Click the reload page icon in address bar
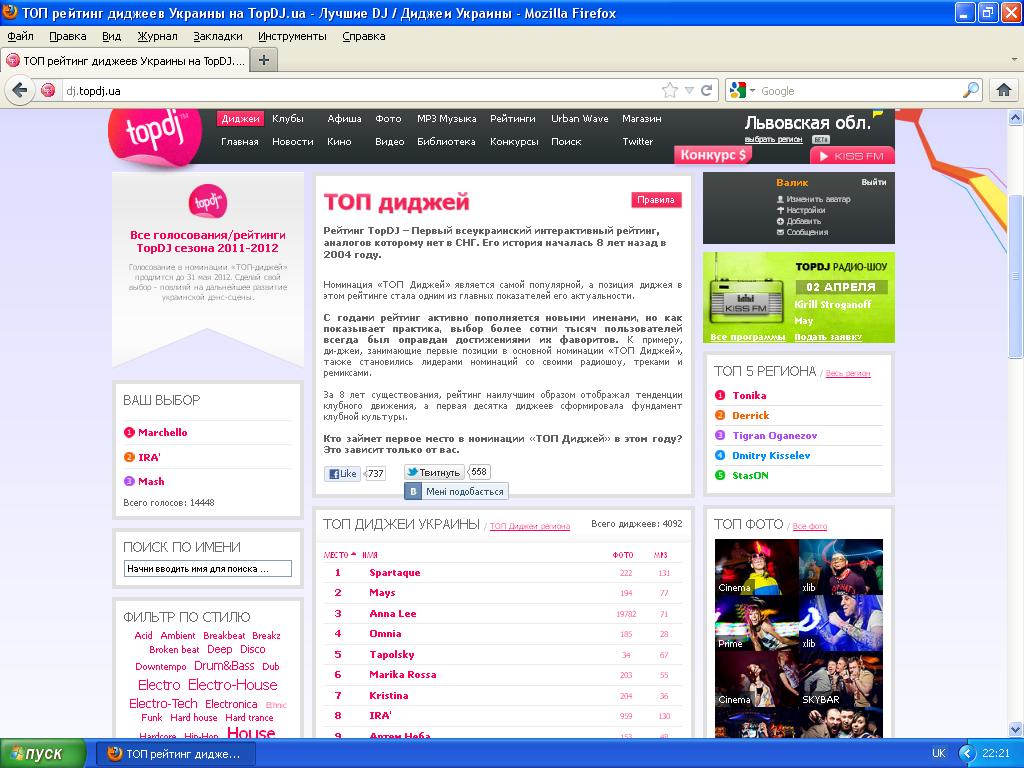1024x768 pixels. pyautogui.click(x=706, y=91)
